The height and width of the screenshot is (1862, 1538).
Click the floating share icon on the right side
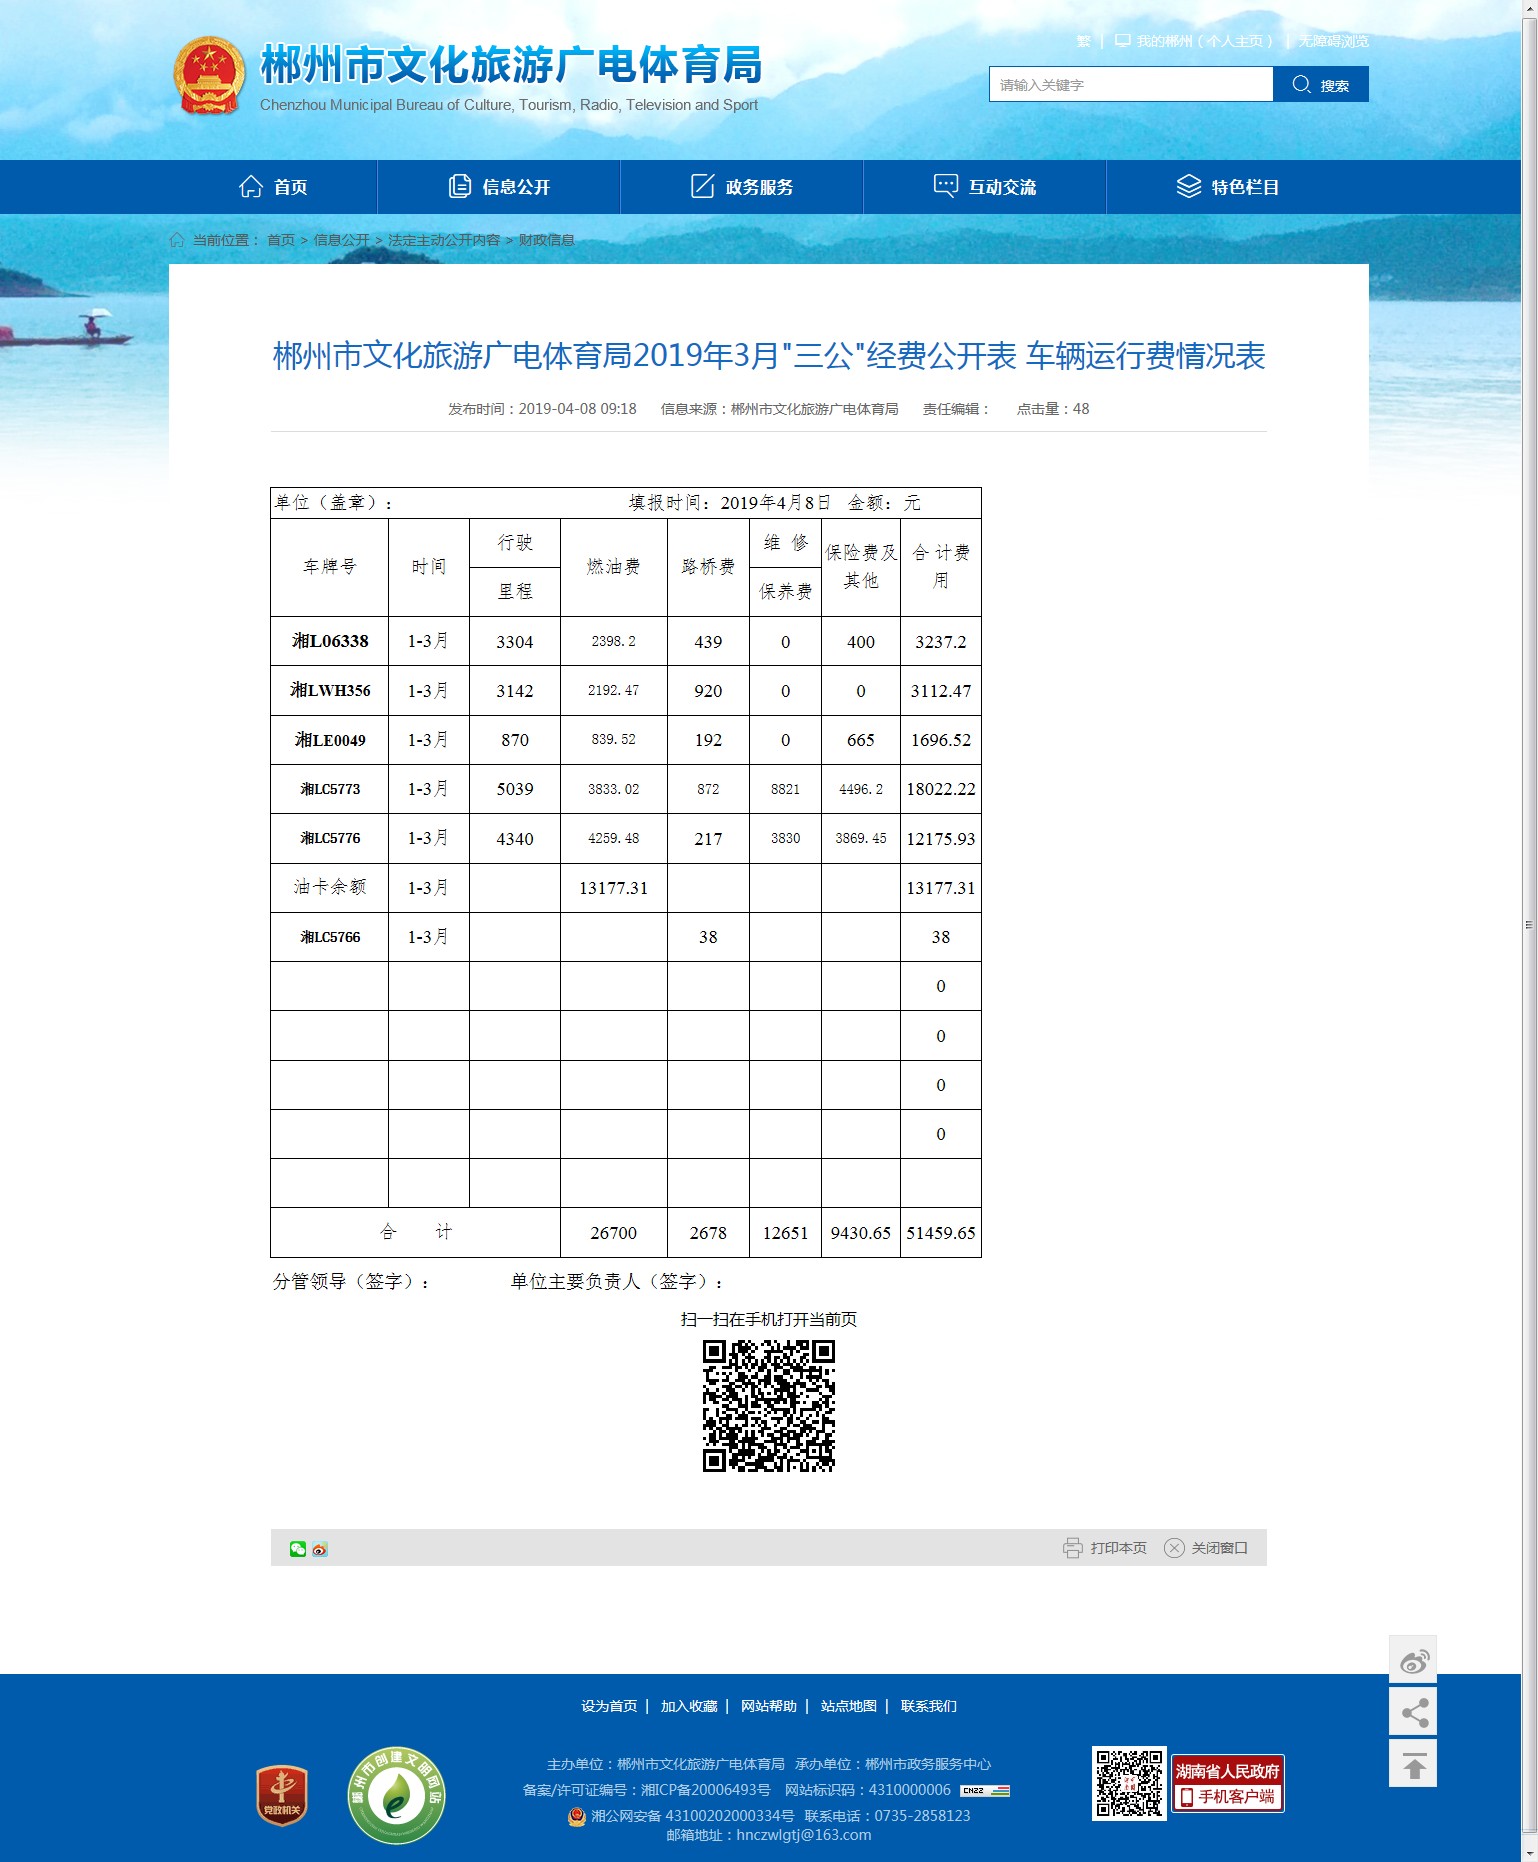tap(1413, 1712)
